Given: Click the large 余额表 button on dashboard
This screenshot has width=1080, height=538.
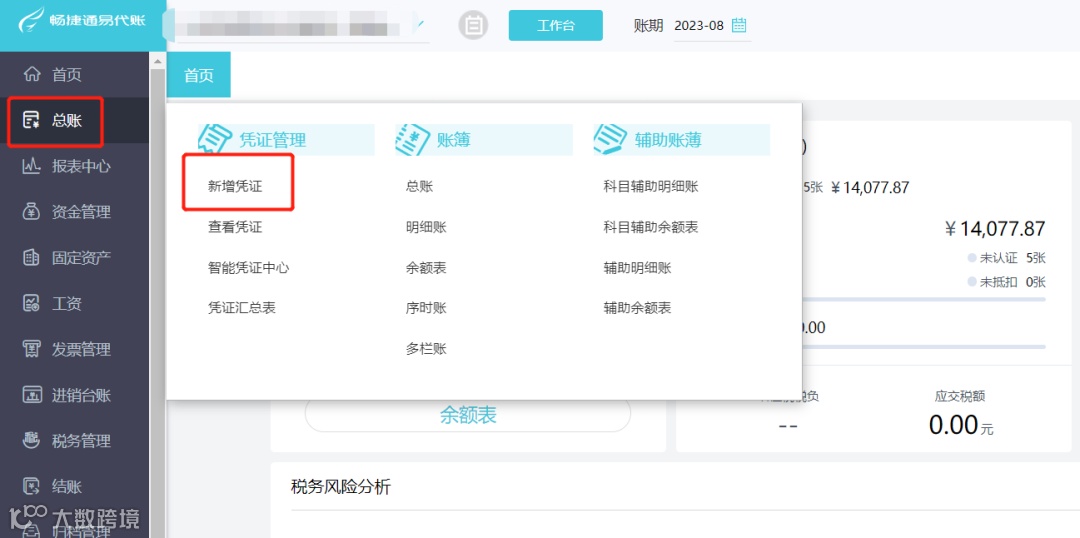Looking at the screenshot, I should pos(468,415).
